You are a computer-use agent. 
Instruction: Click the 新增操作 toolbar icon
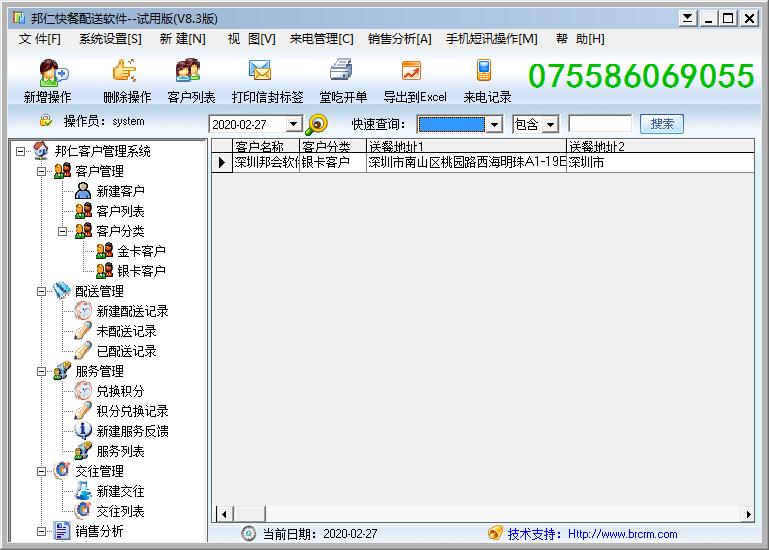pyautogui.click(x=53, y=72)
